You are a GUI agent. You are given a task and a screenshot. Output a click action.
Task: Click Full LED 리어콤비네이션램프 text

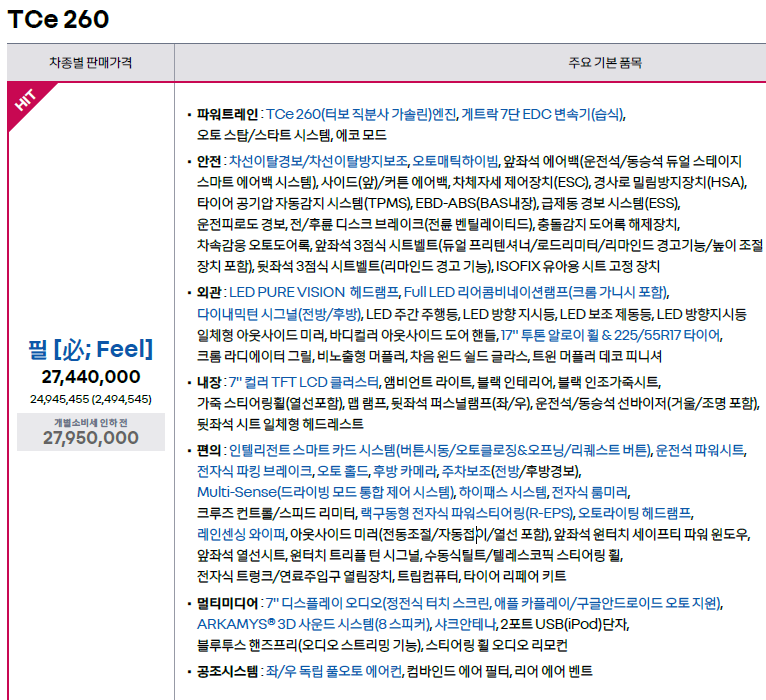coord(486,293)
